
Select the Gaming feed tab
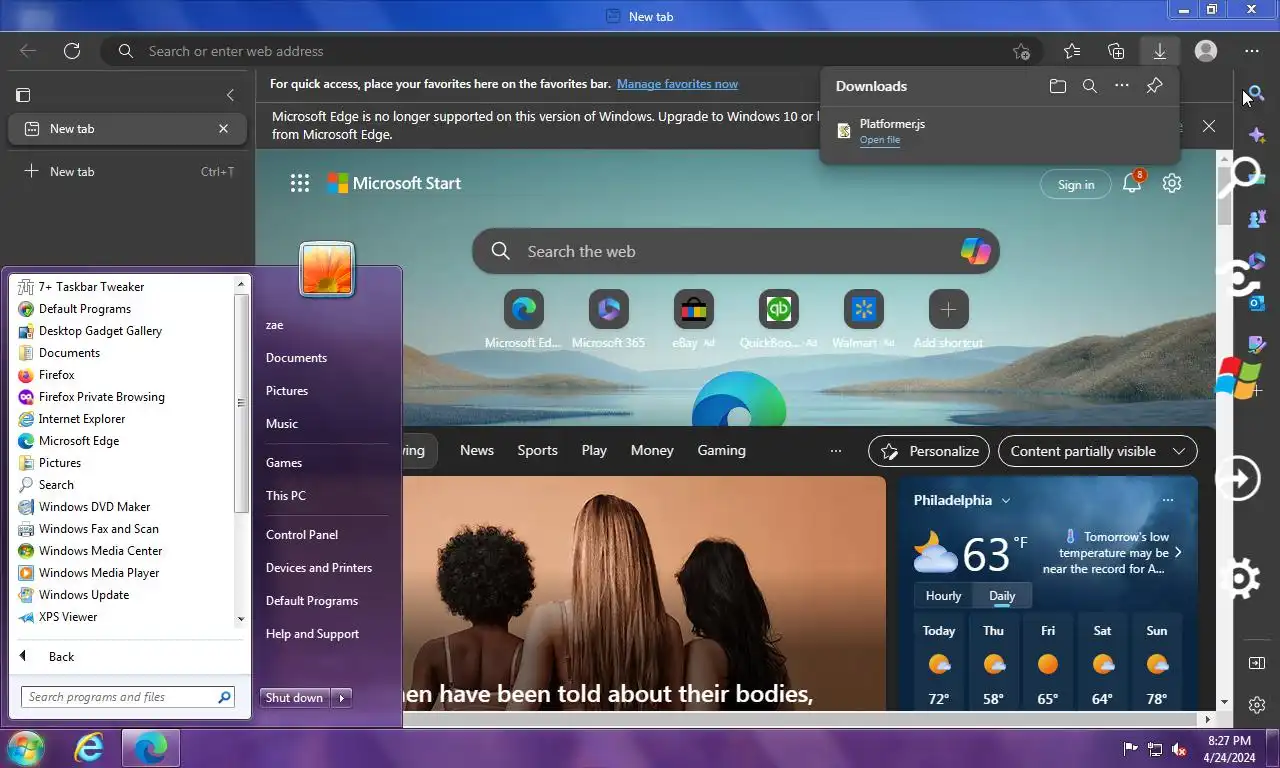721,450
